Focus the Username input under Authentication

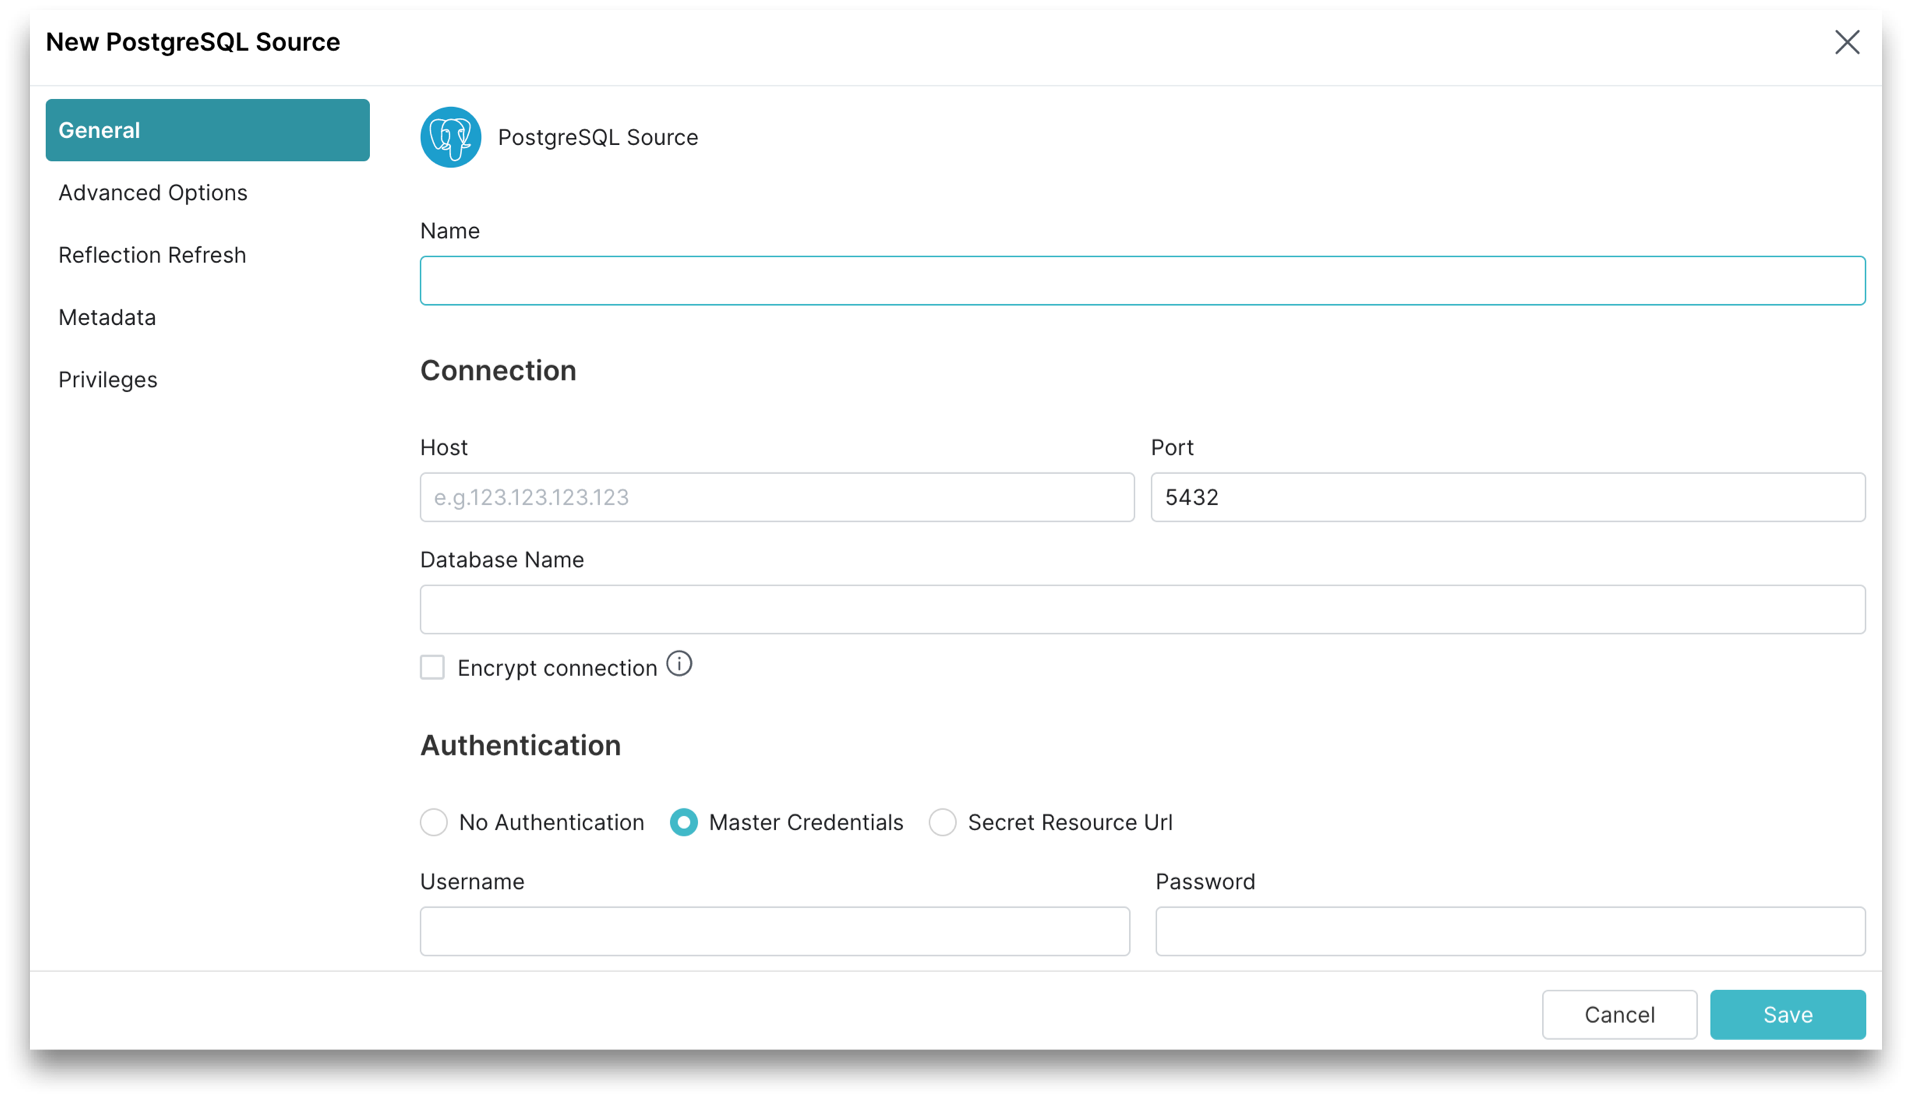tap(774, 931)
